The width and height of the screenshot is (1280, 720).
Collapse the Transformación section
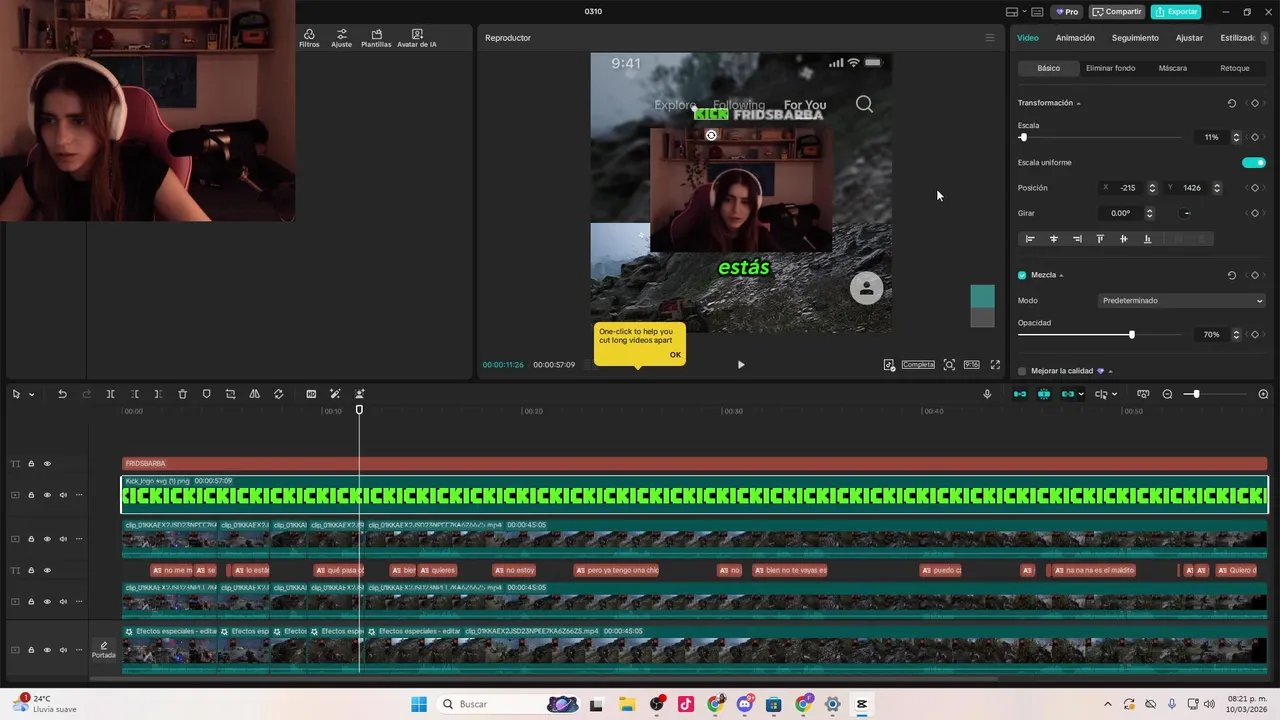1078,104
